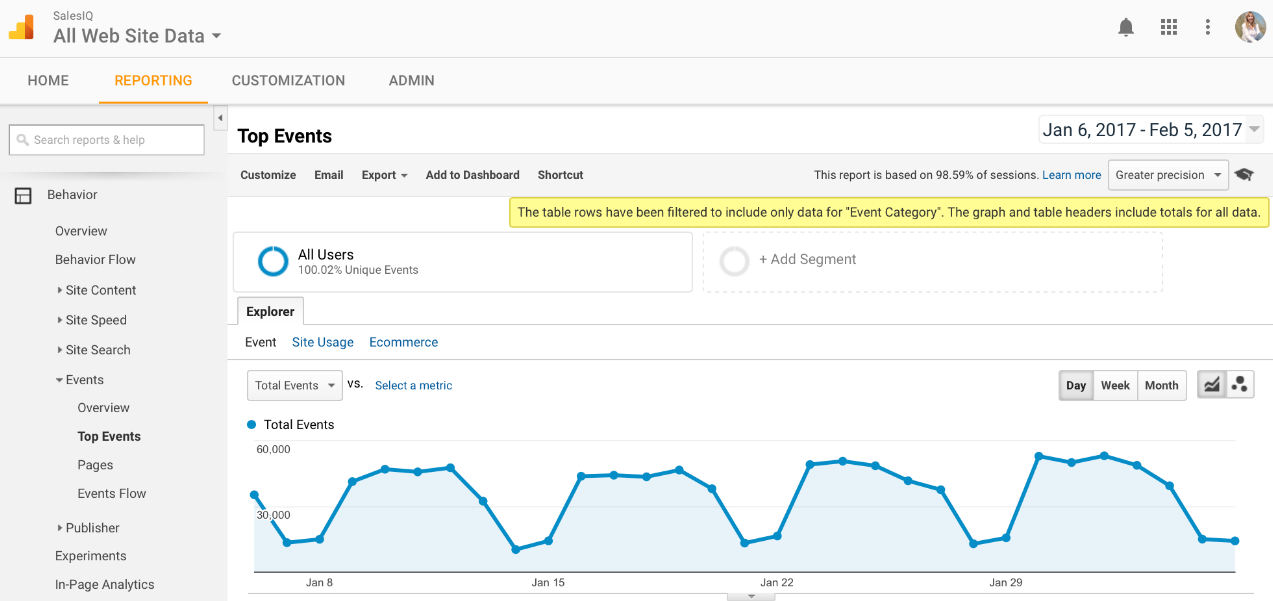Screen dimensions: 1273x601
Task: Set graph interval to Month
Action: [x=1161, y=385]
